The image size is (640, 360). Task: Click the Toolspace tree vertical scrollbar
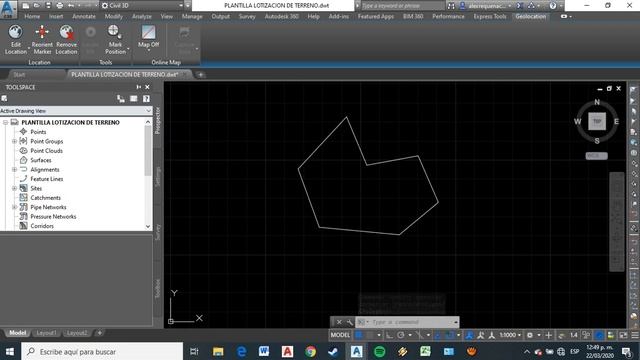click(148, 173)
